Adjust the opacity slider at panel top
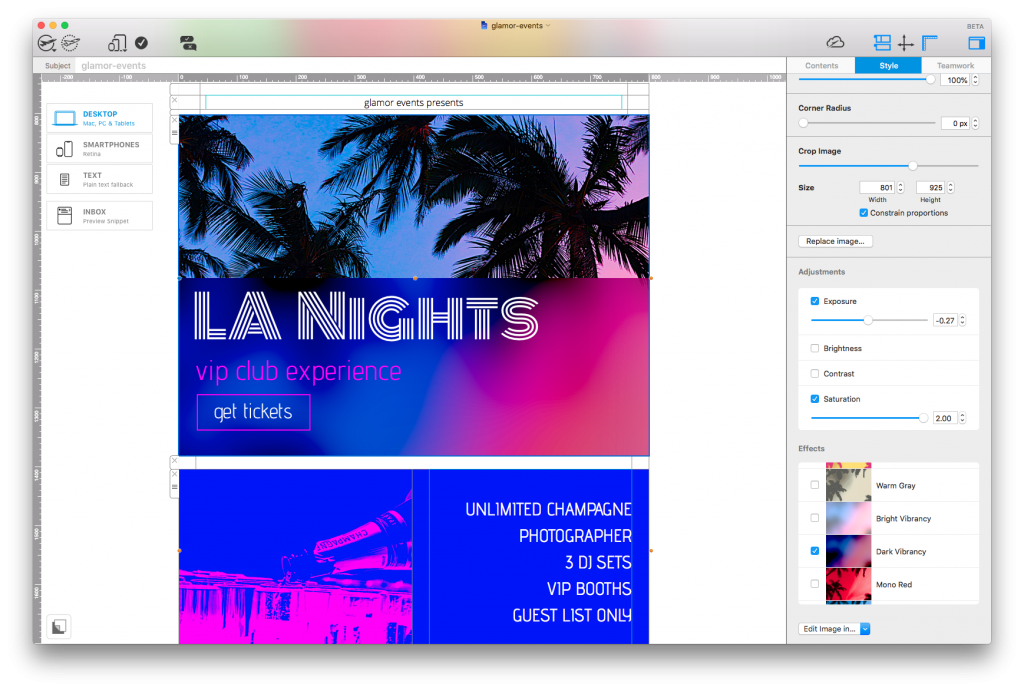1024x691 pixels. coord(867,79)
